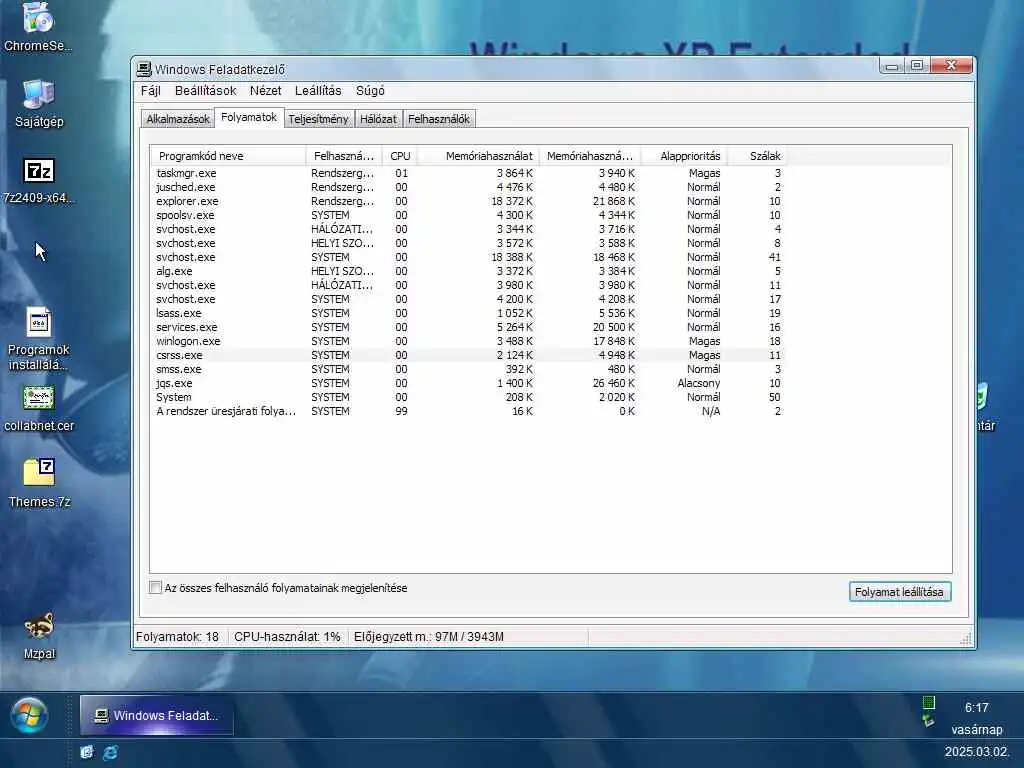Select the smss.exe process row
Screen dimensions: 1024x768
tap(468, 369)
